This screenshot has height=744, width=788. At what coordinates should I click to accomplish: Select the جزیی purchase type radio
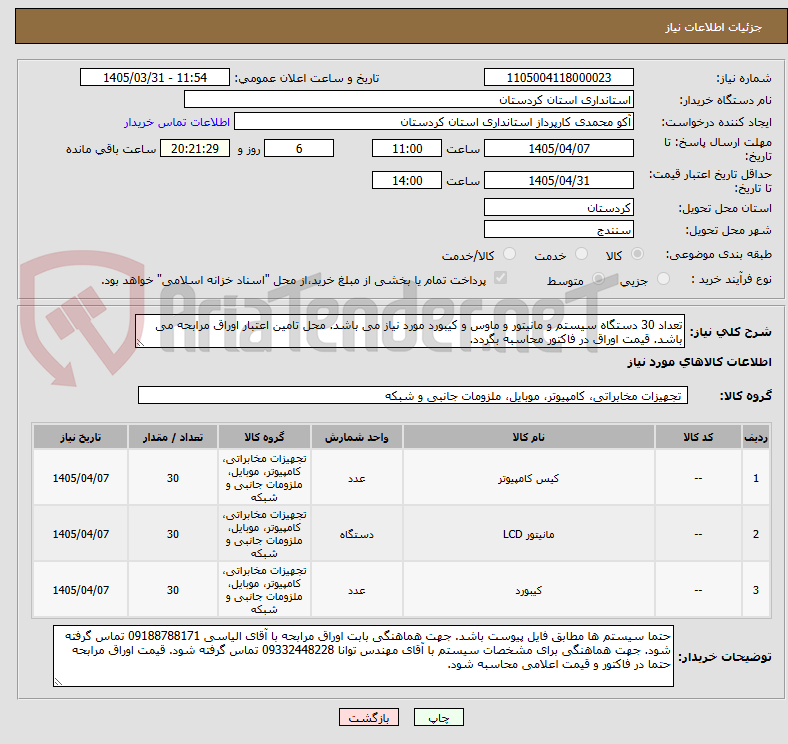click(663, 279)
